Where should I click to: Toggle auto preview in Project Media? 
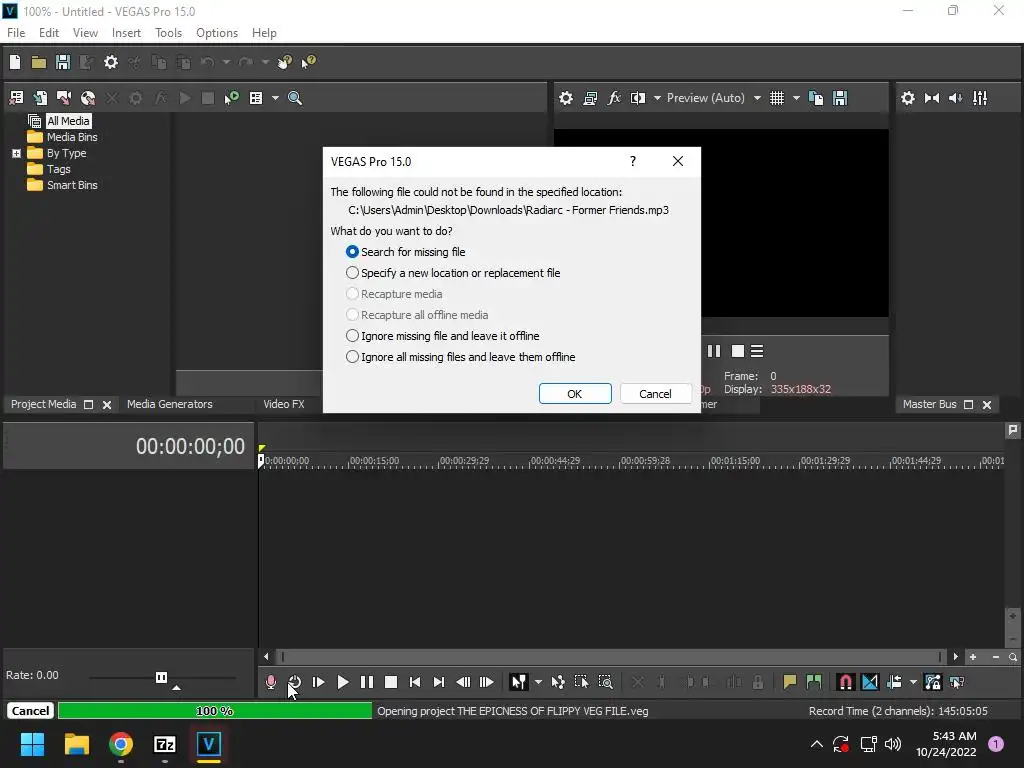point(232,98)
